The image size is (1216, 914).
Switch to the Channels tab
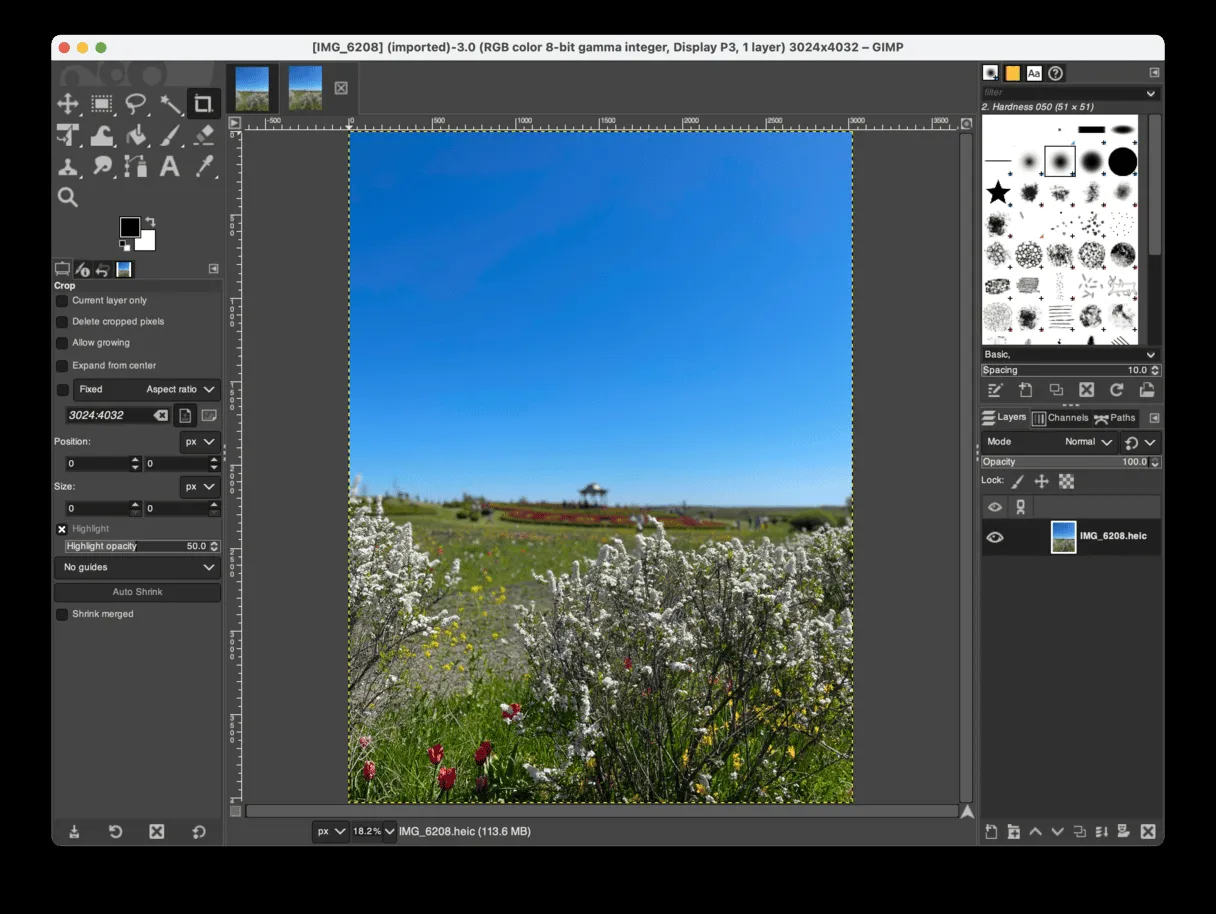pyautogui.click(x=1062, y=418)
